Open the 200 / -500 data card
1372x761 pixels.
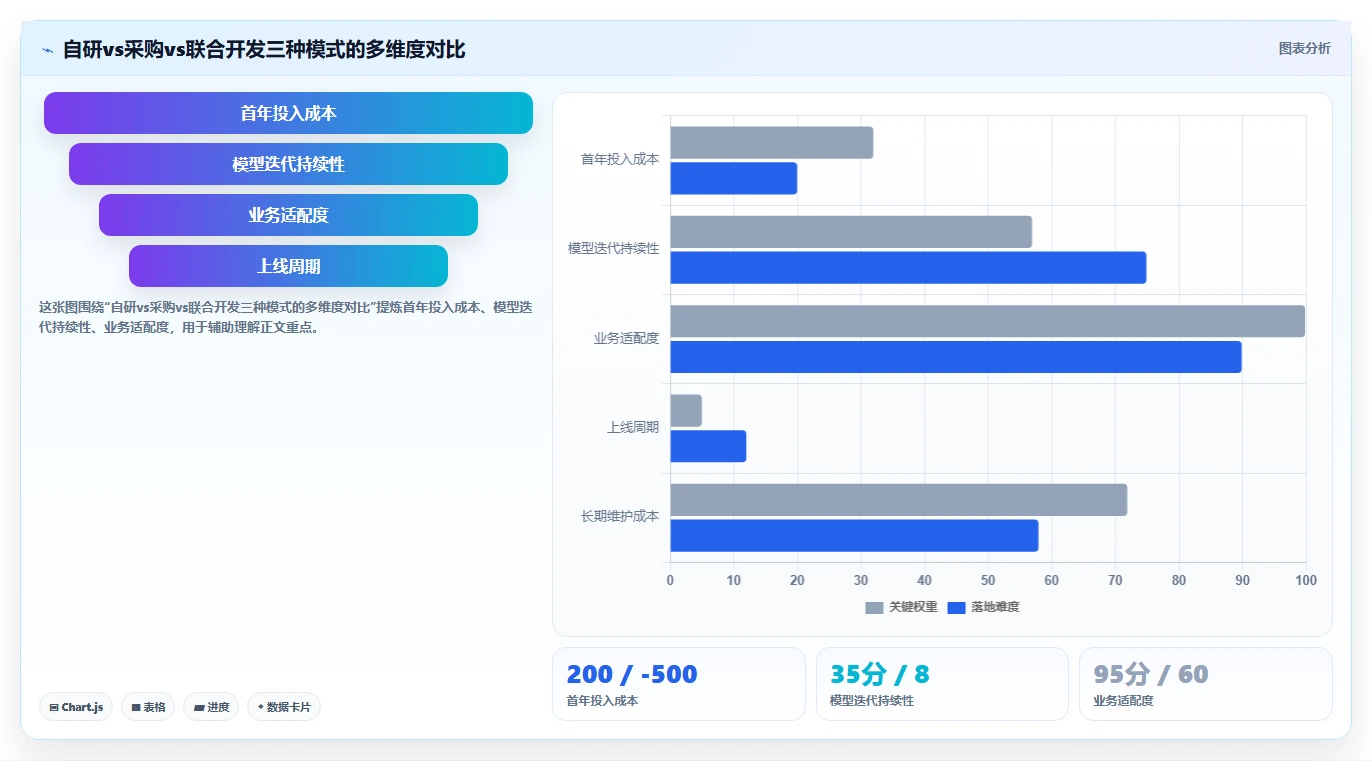click(x=678, y=684)
